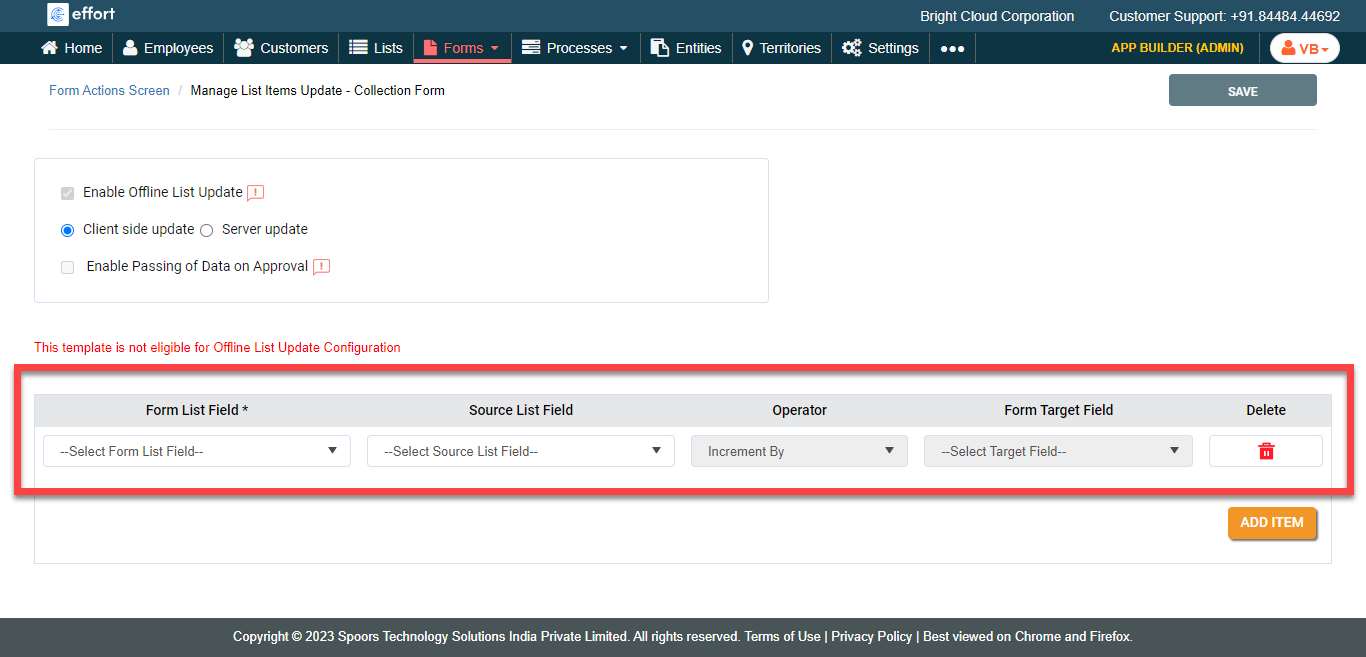Click the ADD ITEM button
The width and height of the screenshot is (1366, 657).
(x=1271, y=523)
